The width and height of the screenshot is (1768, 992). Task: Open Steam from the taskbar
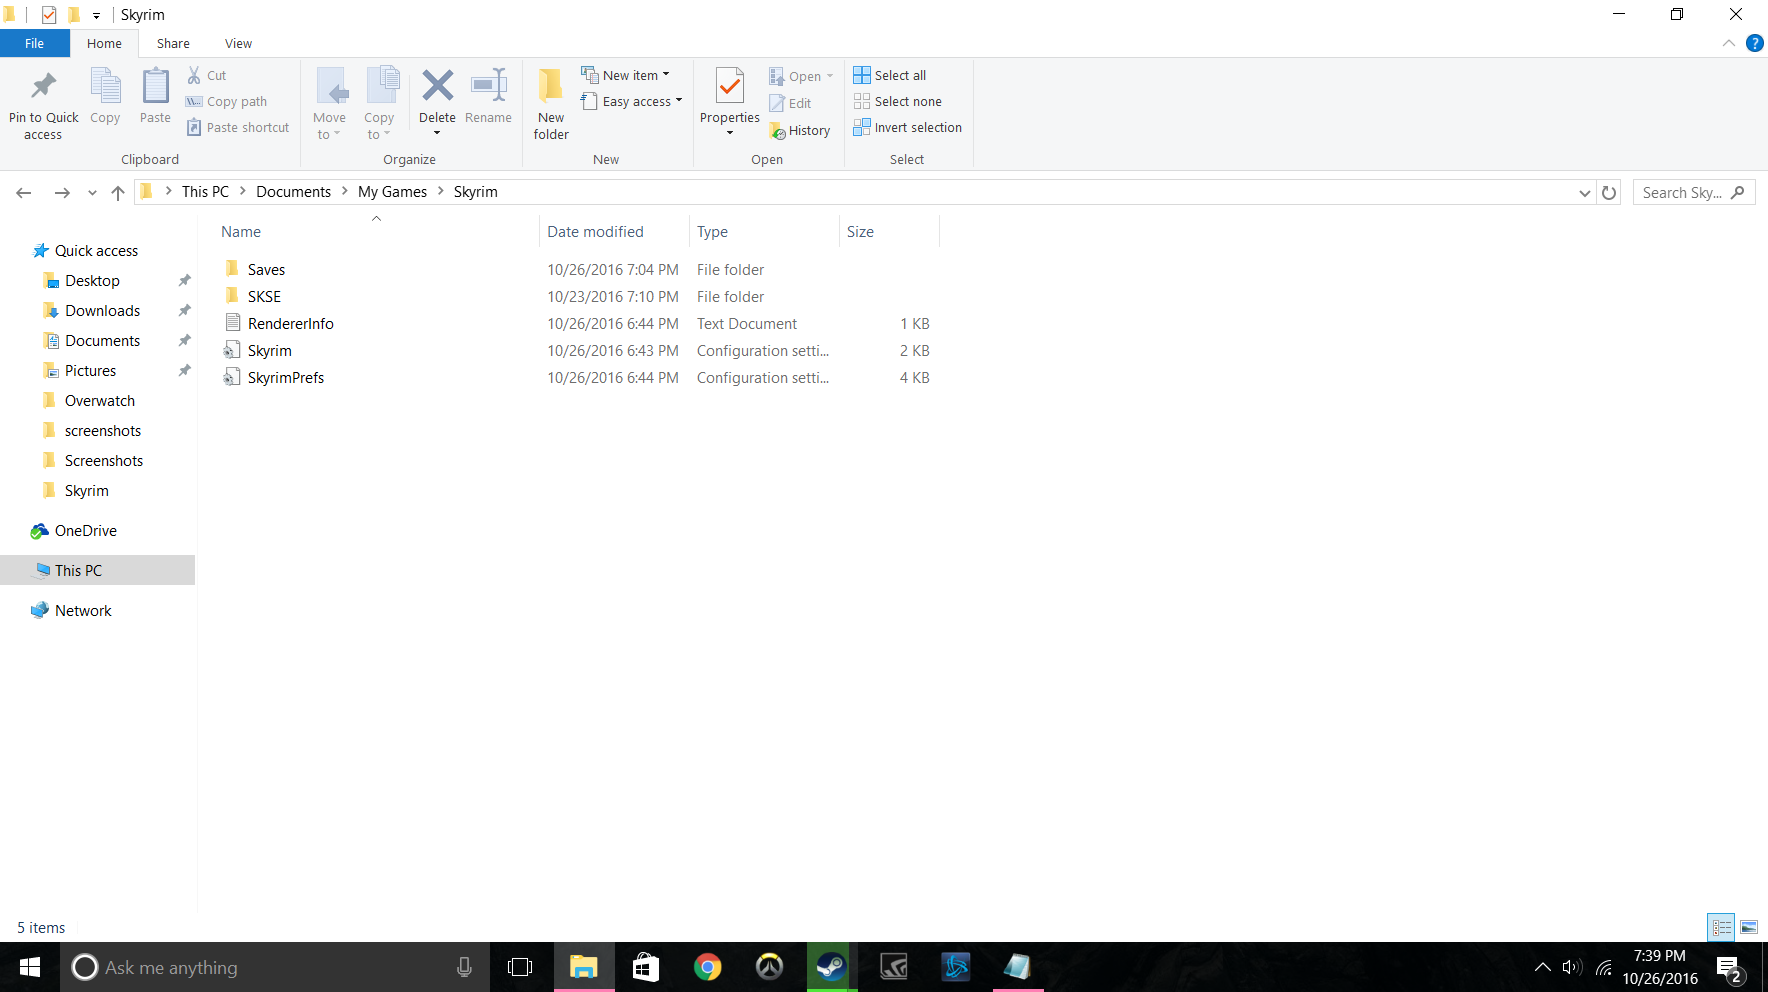[x=831, y=967]
